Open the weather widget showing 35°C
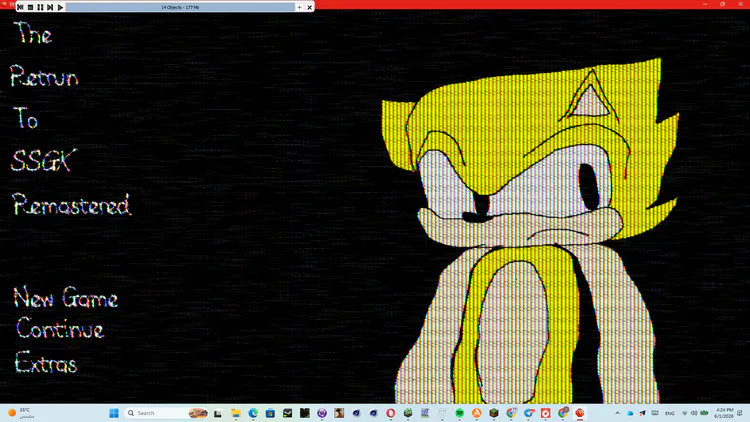Image resolution: width=750 pixels, height=422 pixels. click(22, 413)
